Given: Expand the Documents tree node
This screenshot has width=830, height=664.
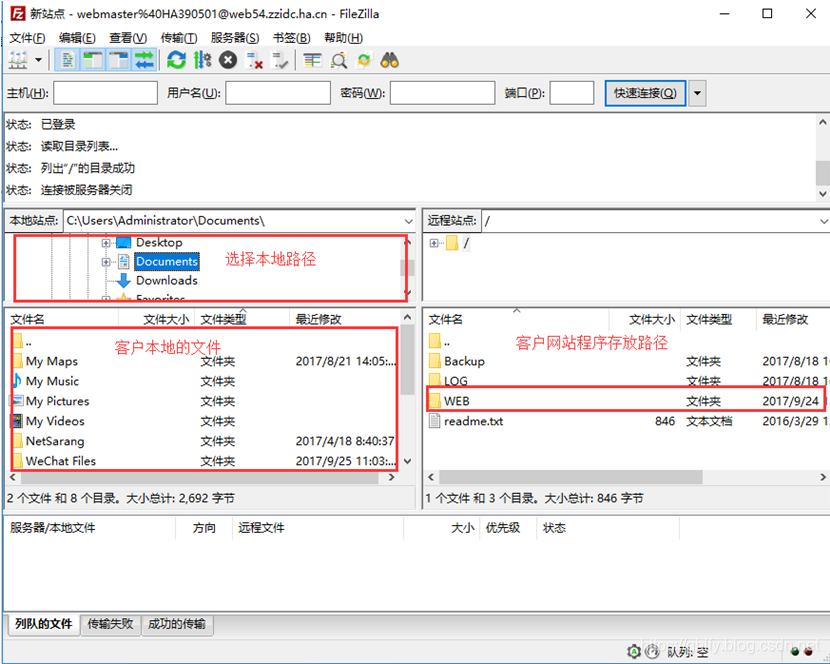Looking at the screenshot, I should click(x=106, y=262).
